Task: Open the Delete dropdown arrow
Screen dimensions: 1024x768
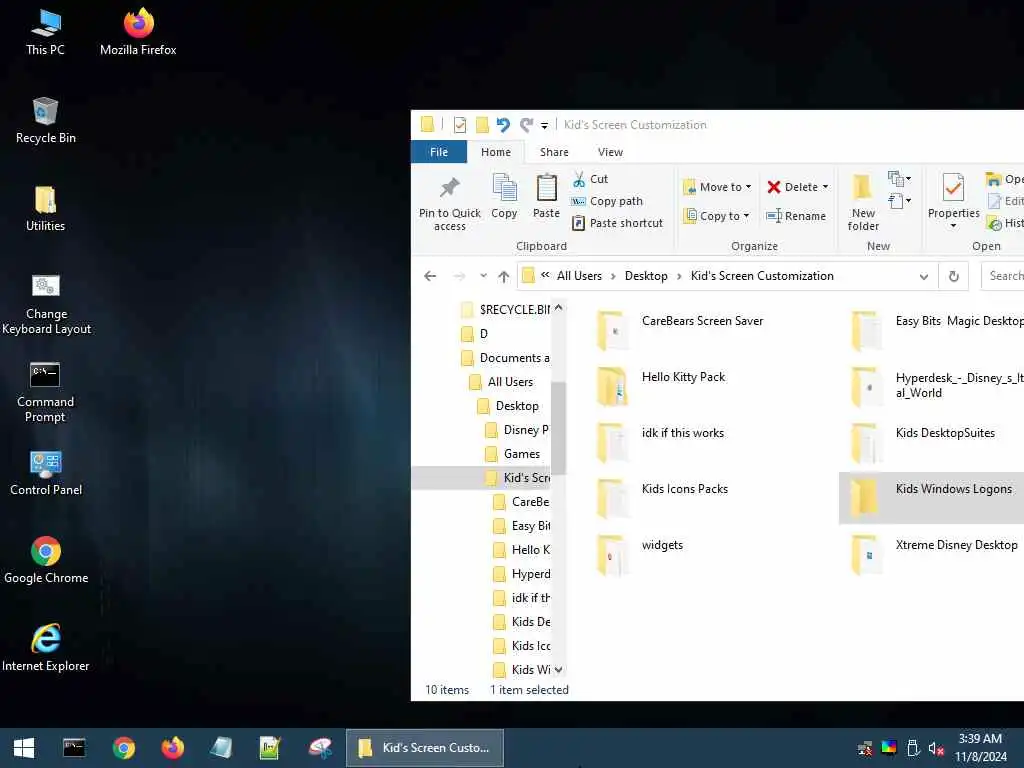Action: 825,187
